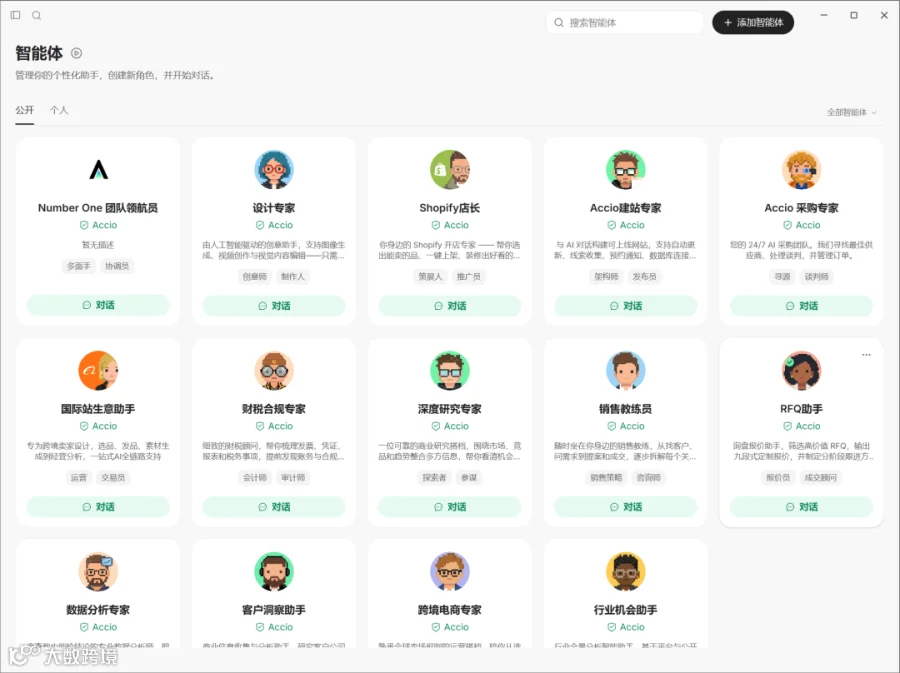The width and height of the screenshot is (900, 673).
Task: Click the 深度研究专家 avatar
Action: [x=450, y=371]
